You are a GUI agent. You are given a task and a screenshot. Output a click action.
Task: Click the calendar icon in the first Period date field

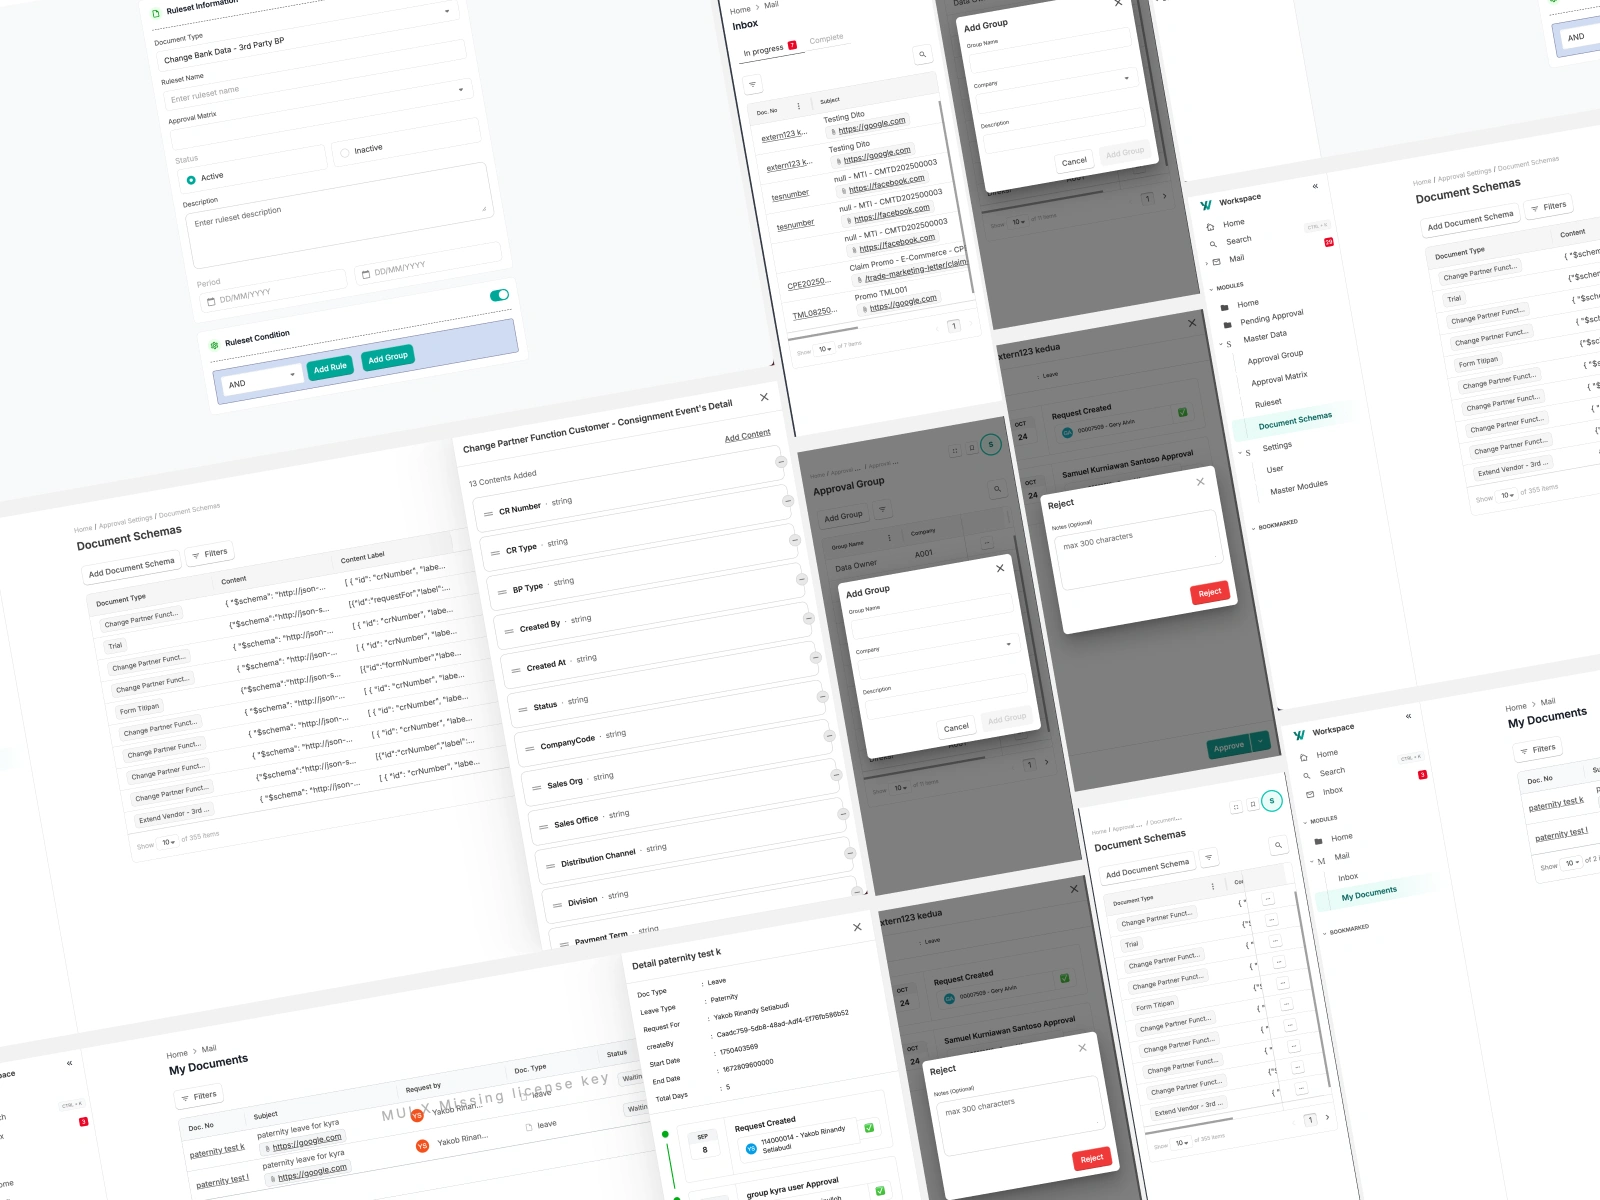click(x=212, y=300)
